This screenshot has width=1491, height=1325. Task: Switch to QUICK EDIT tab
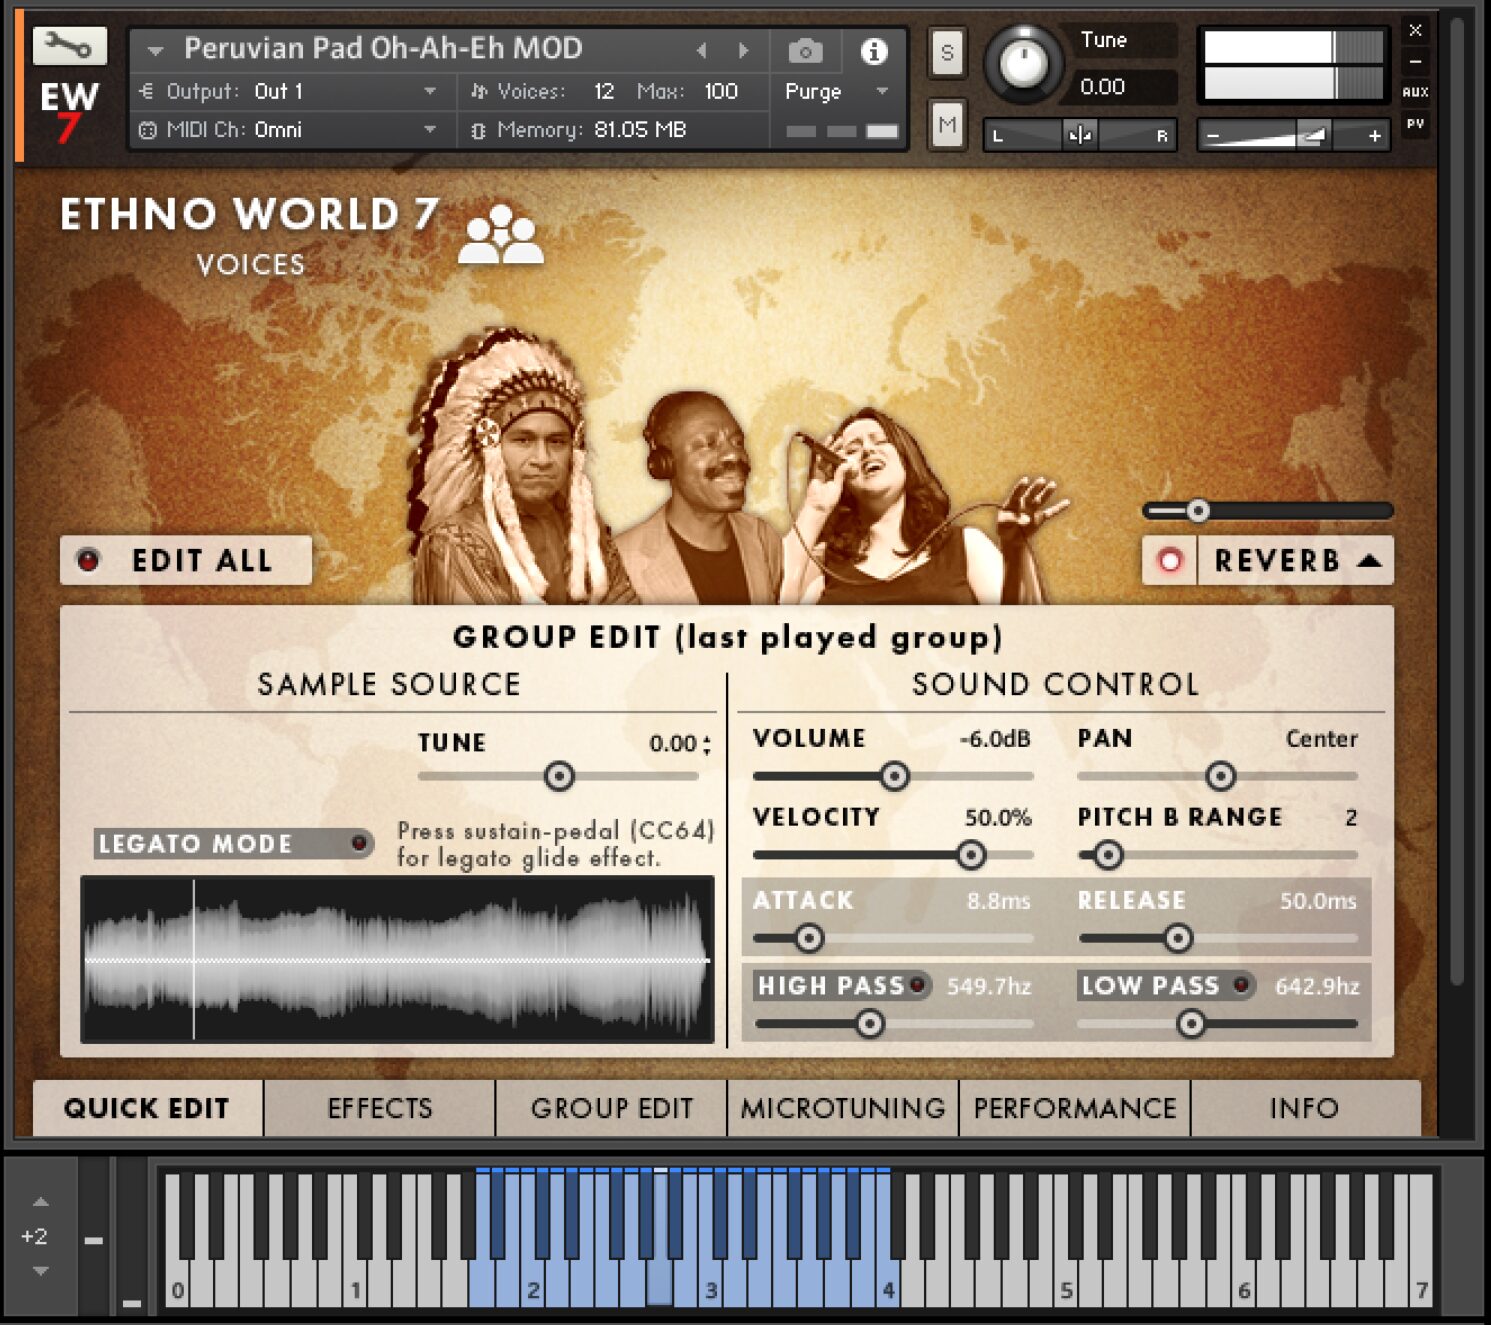point(147,1108)
